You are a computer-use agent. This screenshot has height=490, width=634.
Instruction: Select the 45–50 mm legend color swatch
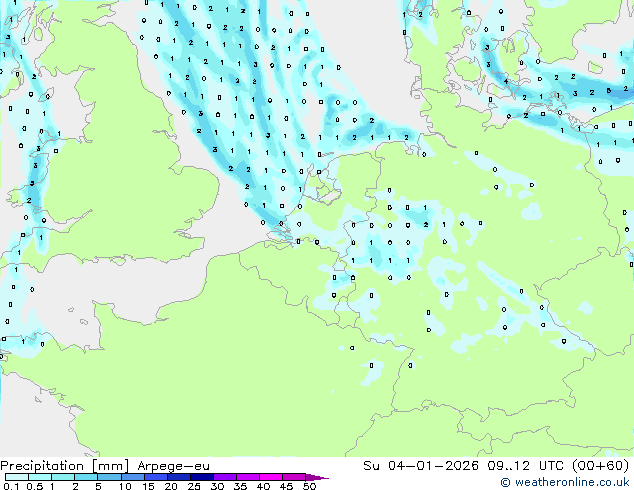294,477
